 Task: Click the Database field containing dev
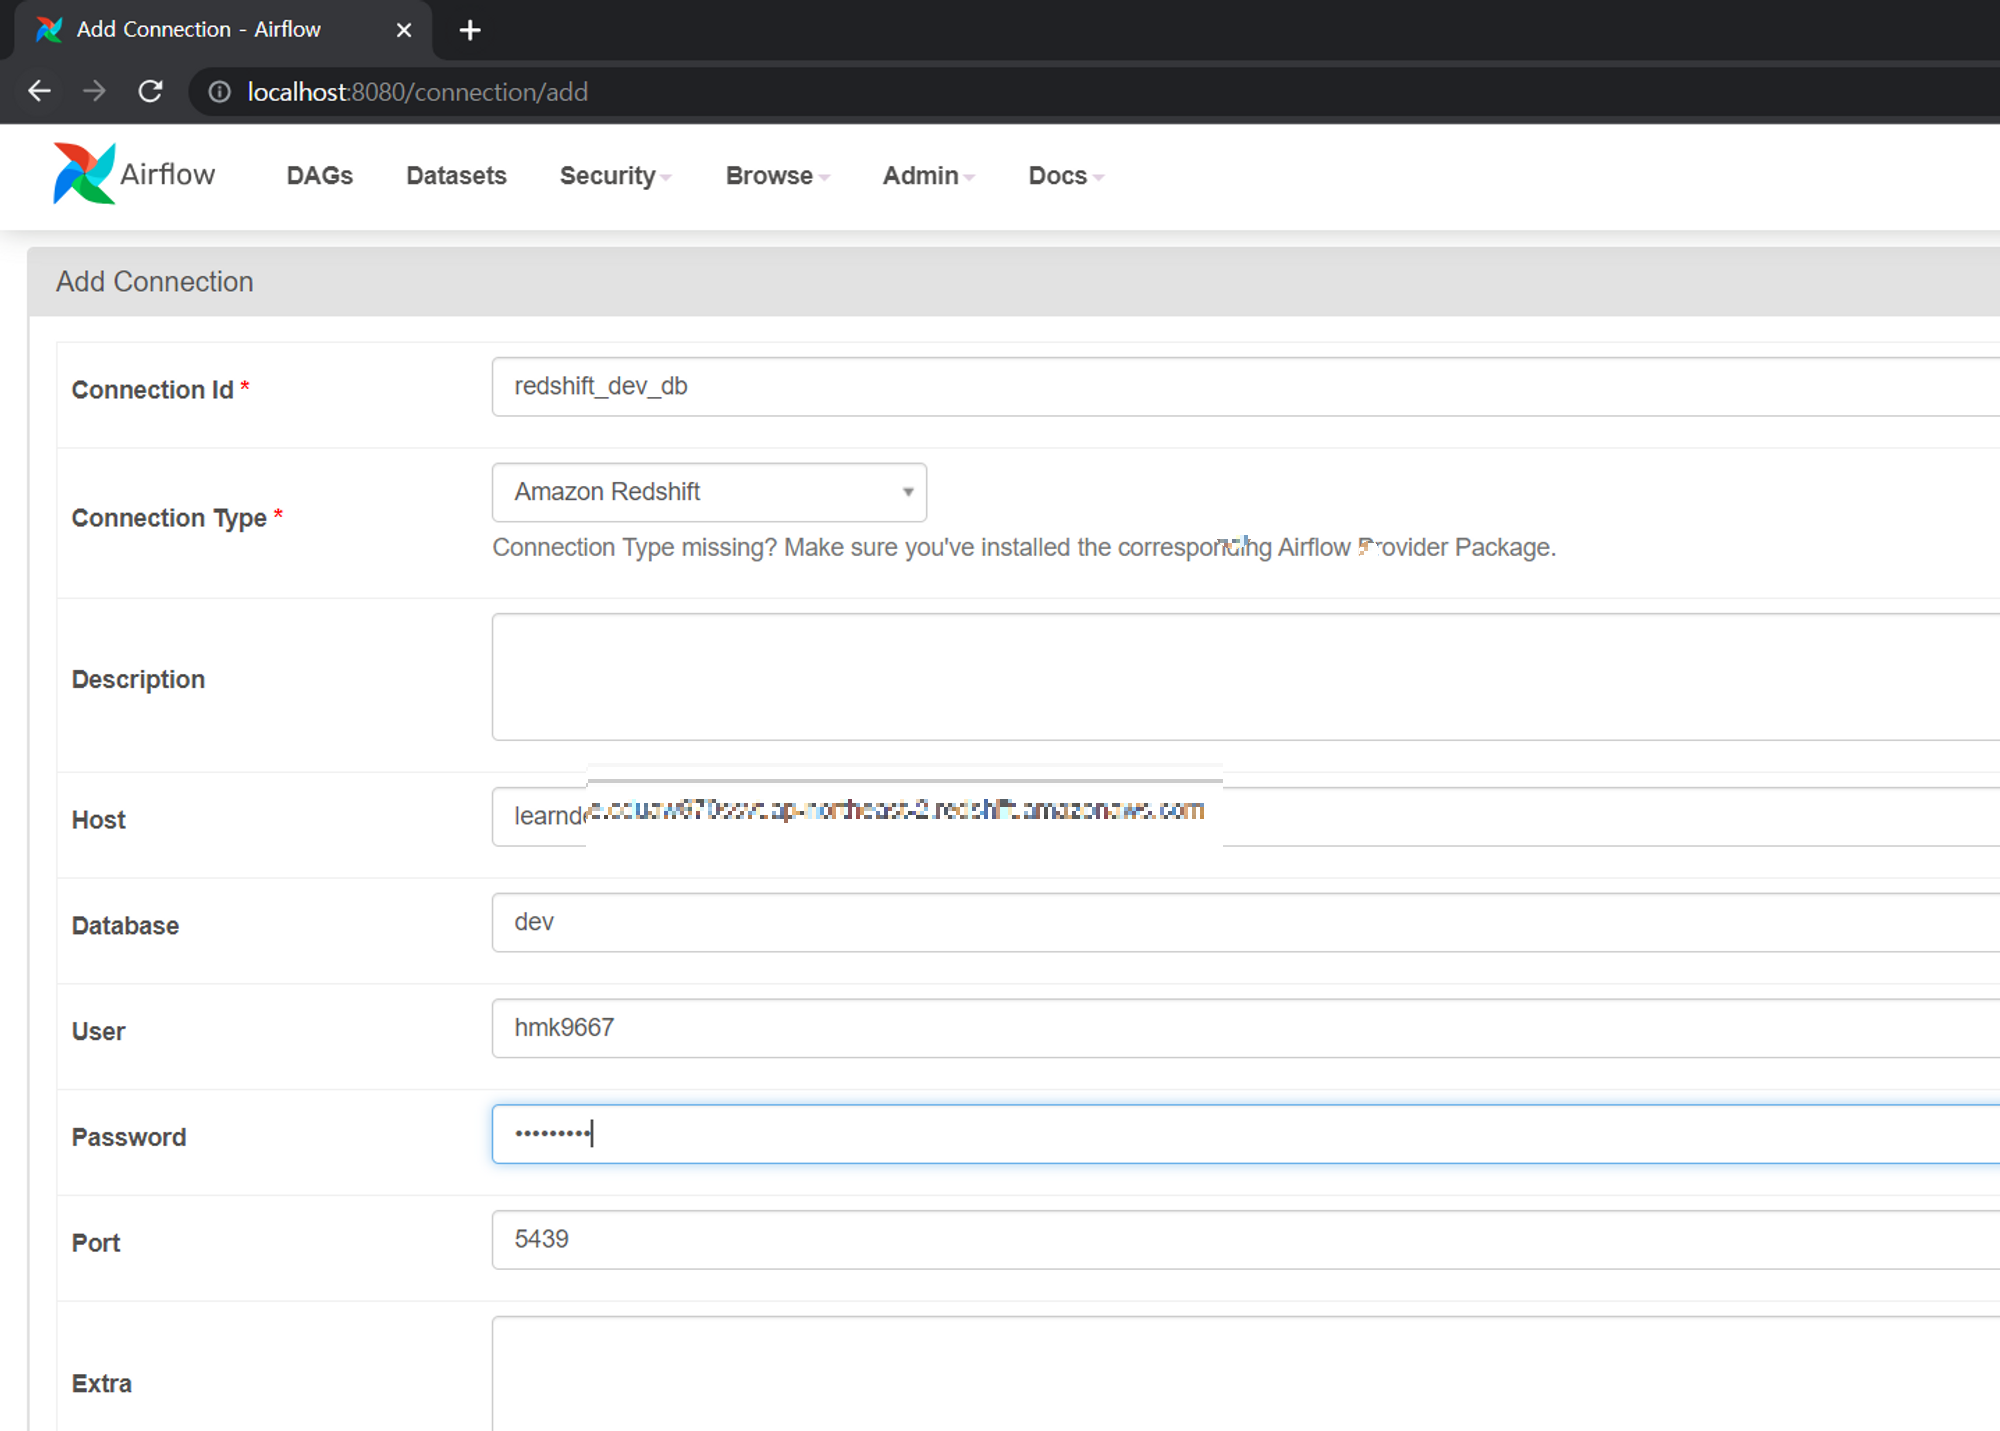1240,923
